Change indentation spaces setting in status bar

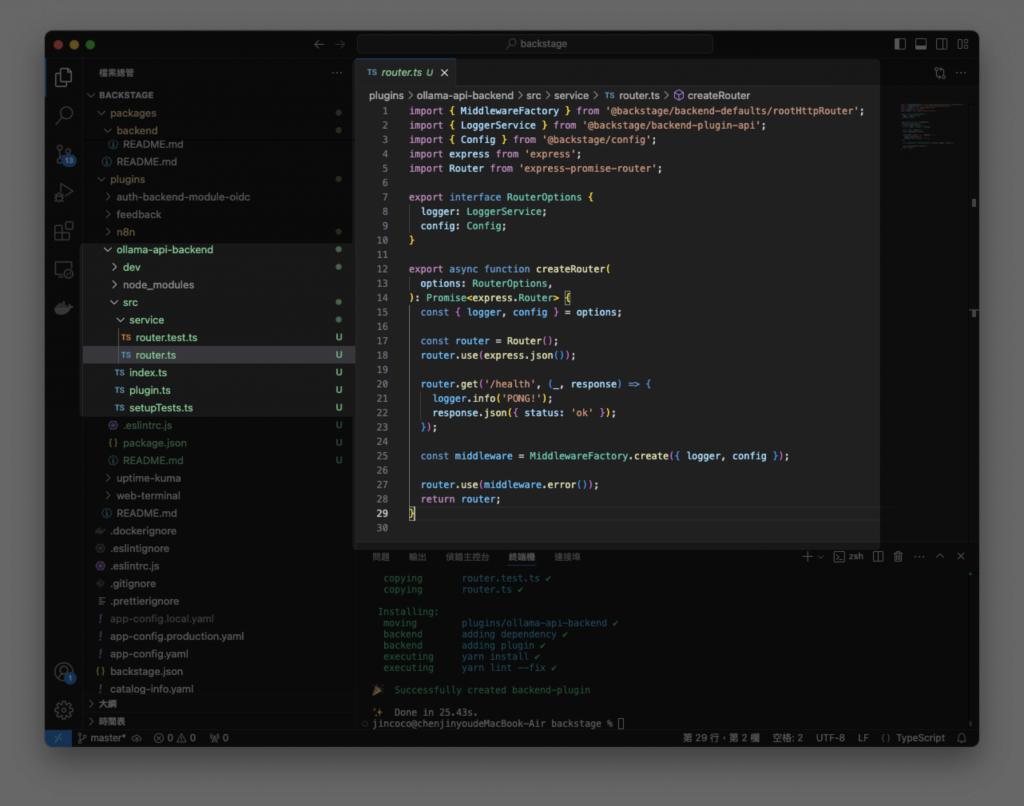coord(787,738)
